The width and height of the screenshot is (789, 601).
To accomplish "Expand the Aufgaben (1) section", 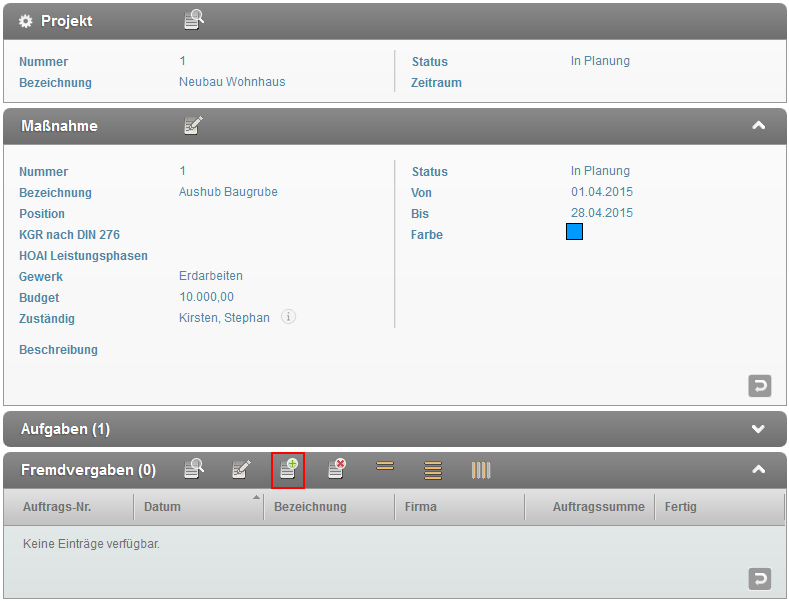I will click(758, 429).
